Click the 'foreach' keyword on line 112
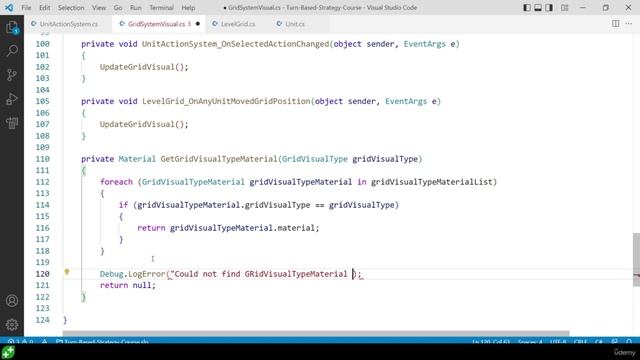 pyautogui.click(x=116, y=182)
